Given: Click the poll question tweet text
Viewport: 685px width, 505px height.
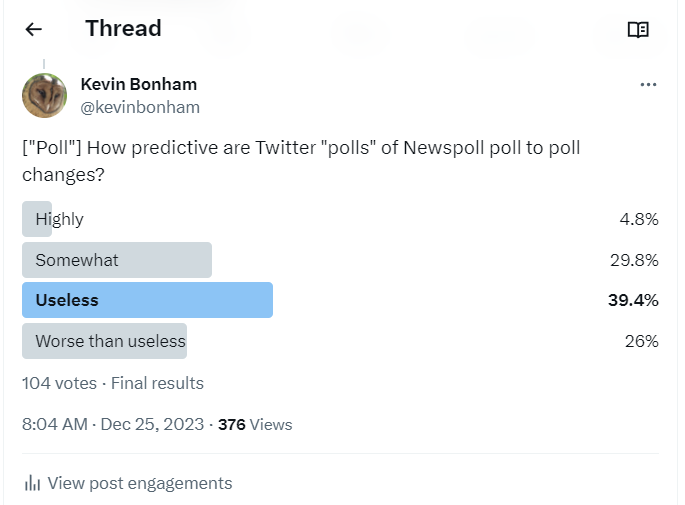Looking at the screenshot, I should 301,161.
